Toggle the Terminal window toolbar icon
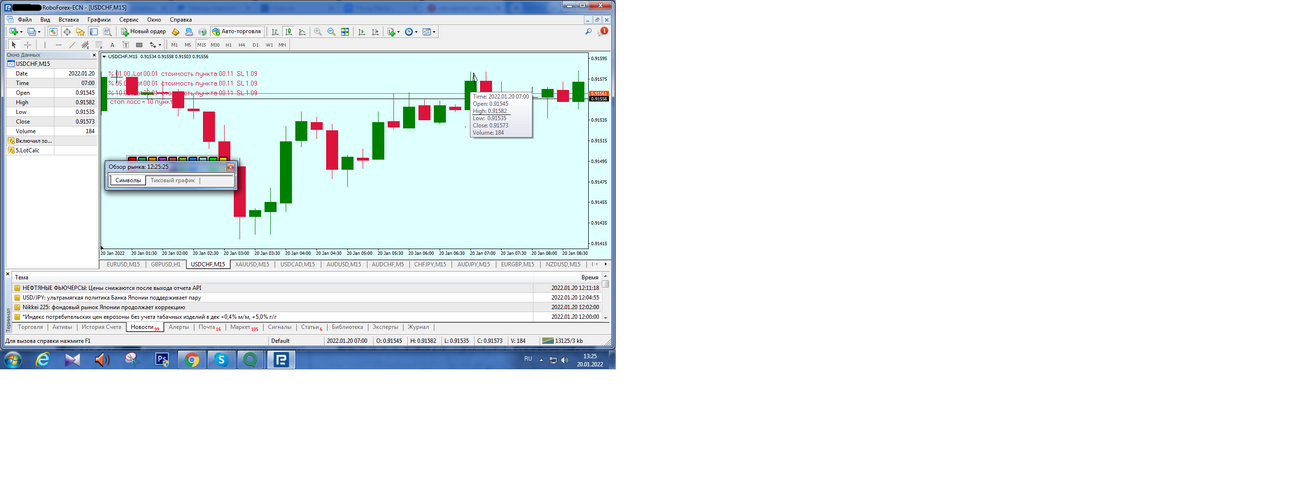Viewport: 1290px width, 502px height. pyautogui.click(x=94, y=32)
